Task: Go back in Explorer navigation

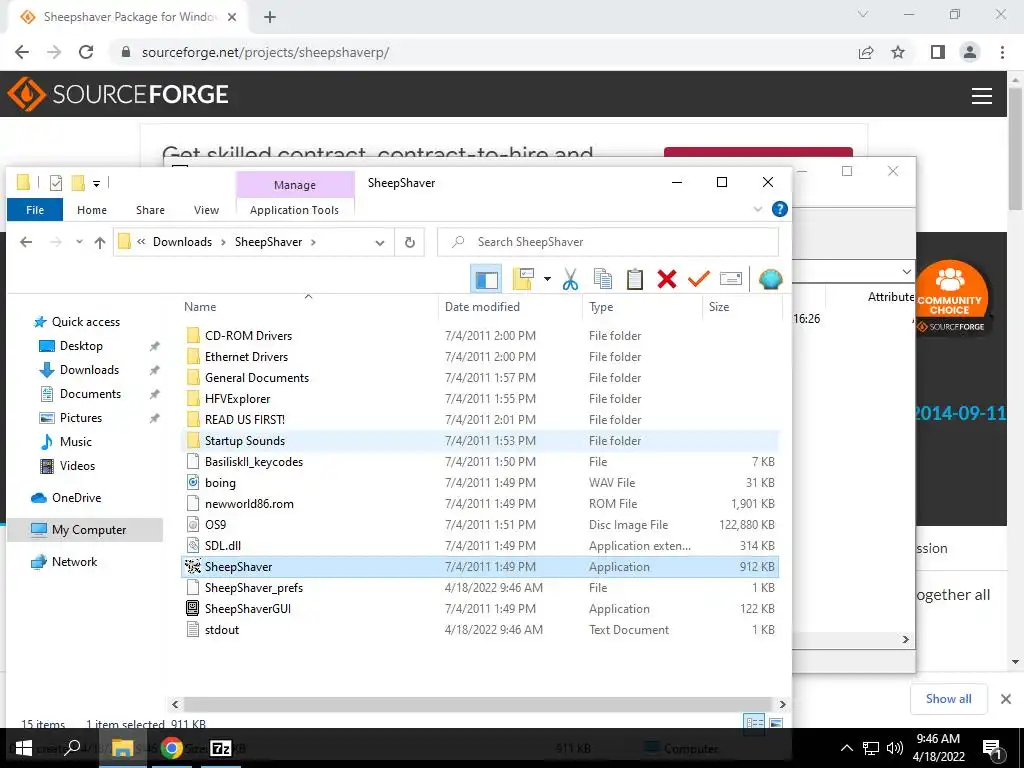Action: pyautogui.click(x=25, y=242)
